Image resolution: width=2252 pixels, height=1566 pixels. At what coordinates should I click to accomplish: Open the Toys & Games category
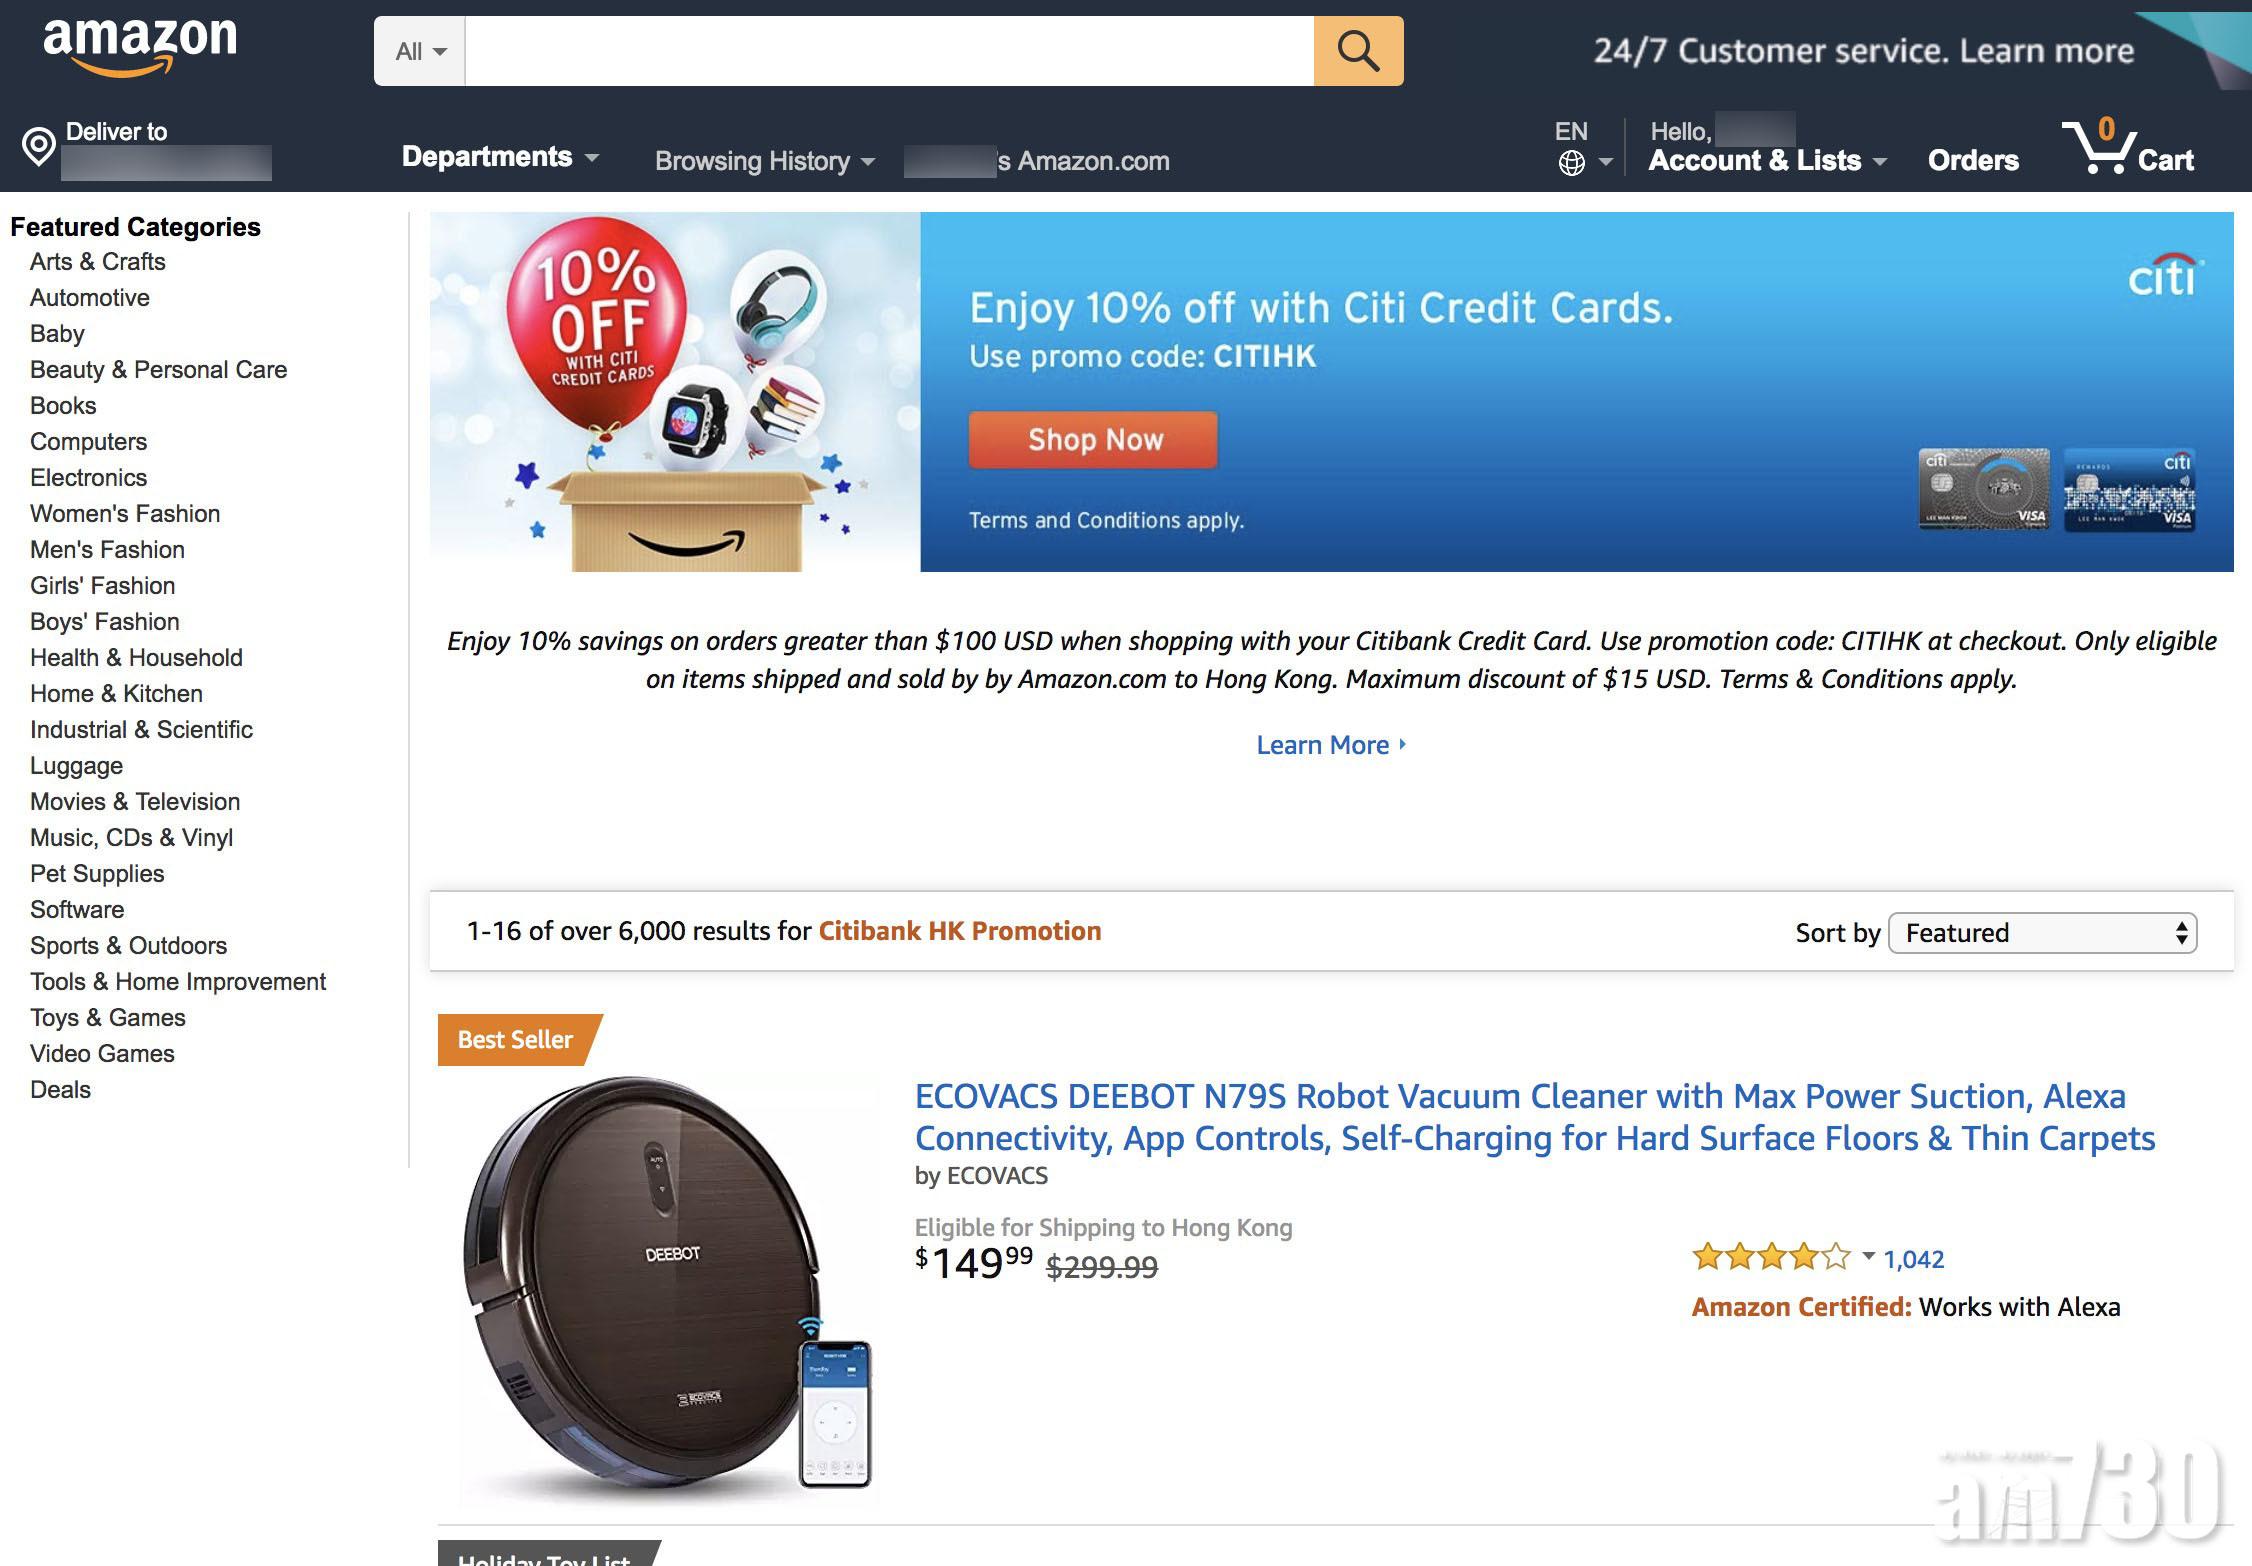click(x=107, y=1017)
